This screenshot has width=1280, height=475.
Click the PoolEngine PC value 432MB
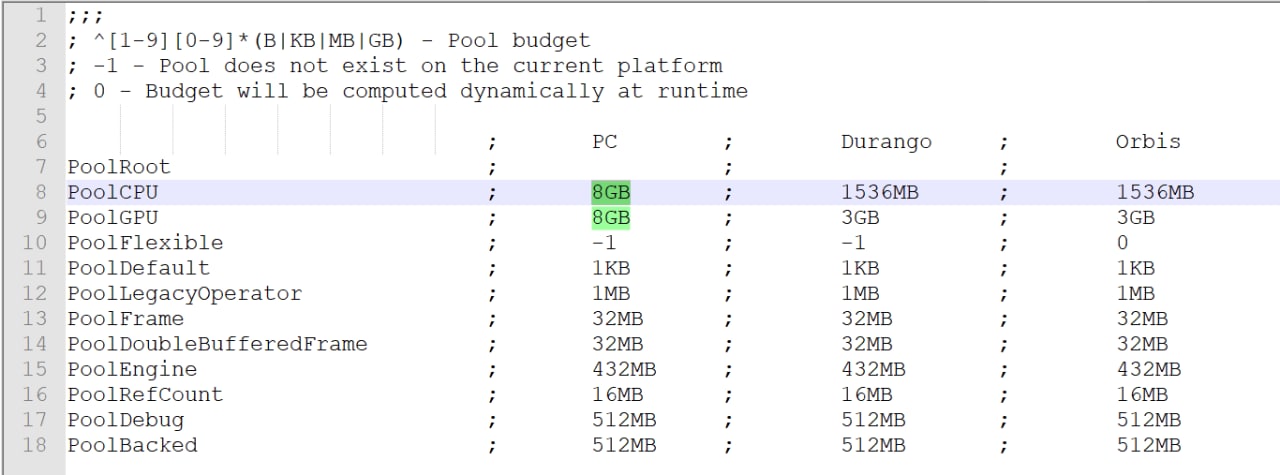[624, 369]
